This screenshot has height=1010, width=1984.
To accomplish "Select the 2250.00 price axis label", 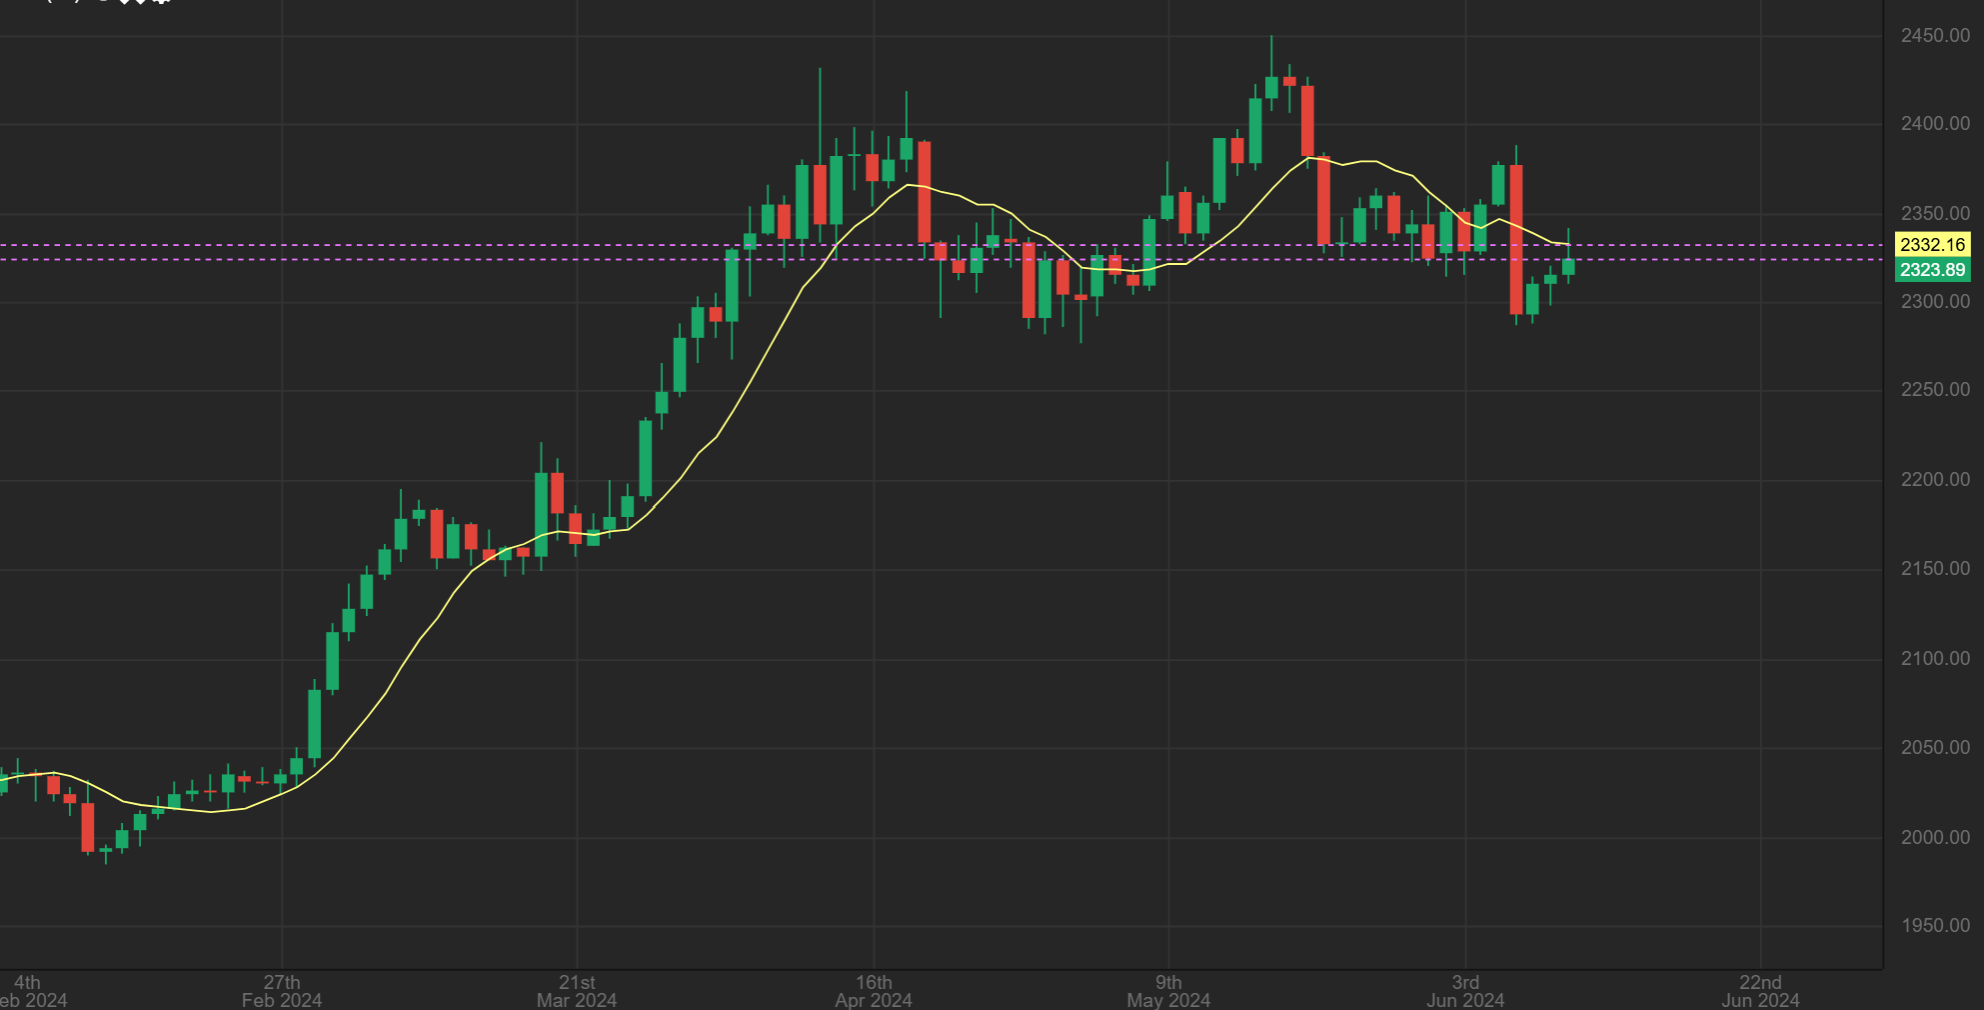I will click(x=1935, y=390).
